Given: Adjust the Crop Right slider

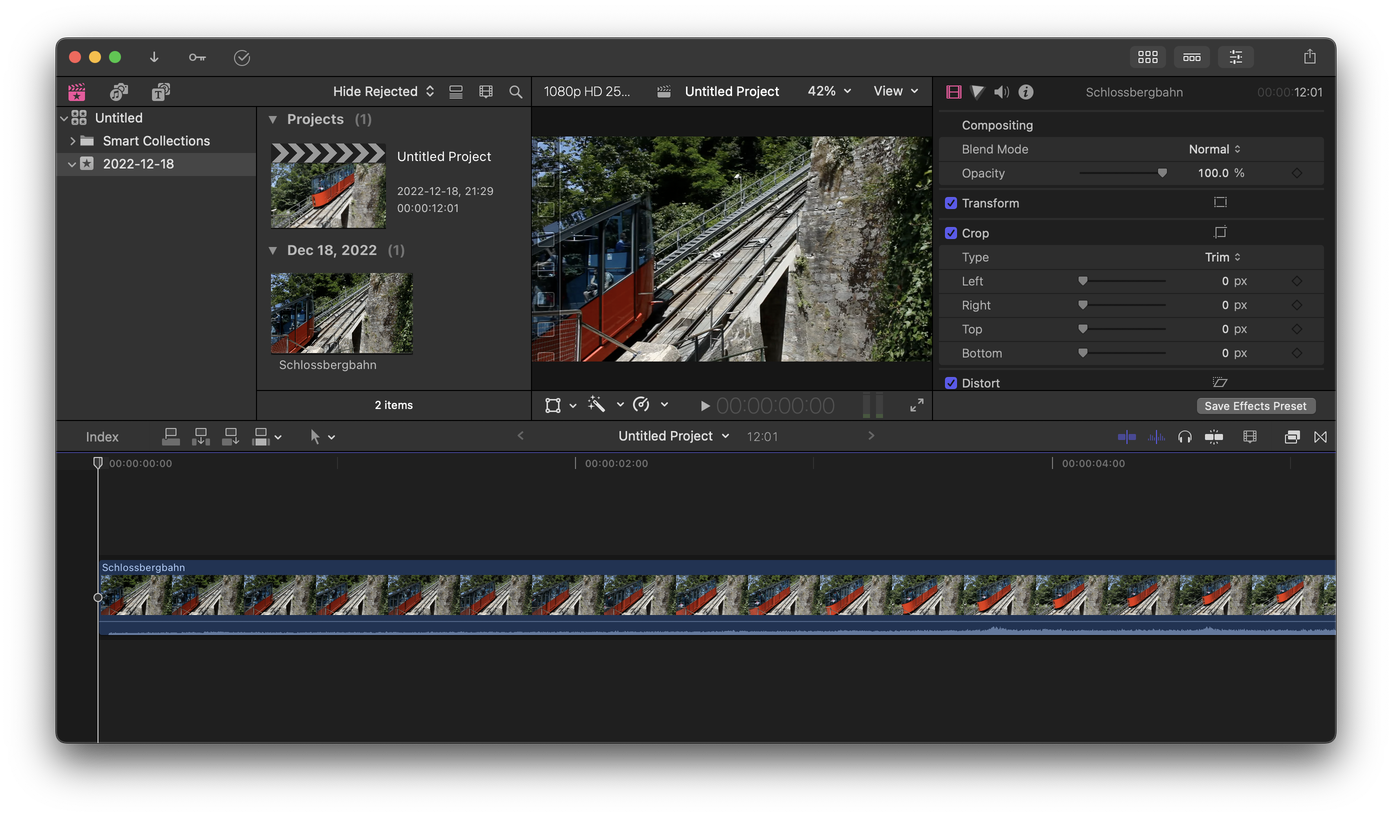Looking at the screenshot, I should coord(1123,305).
